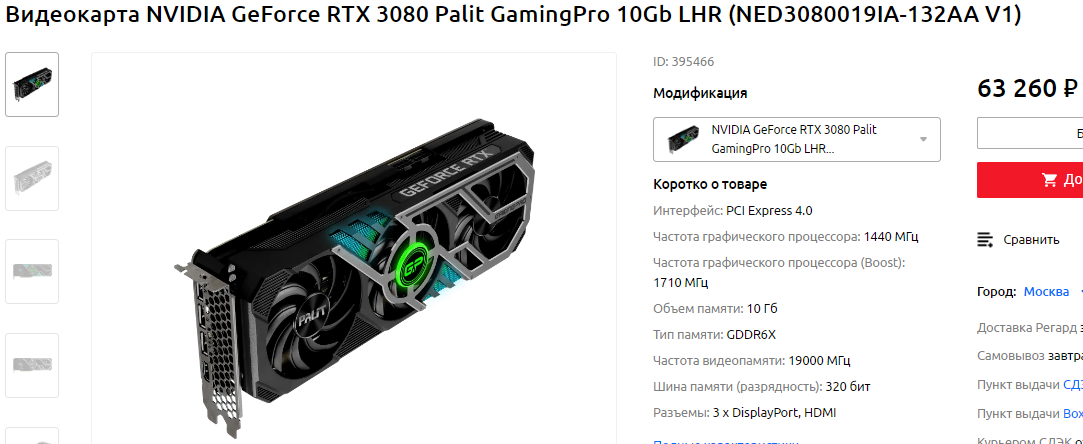Click the product title heading

[x=512, y=15]
